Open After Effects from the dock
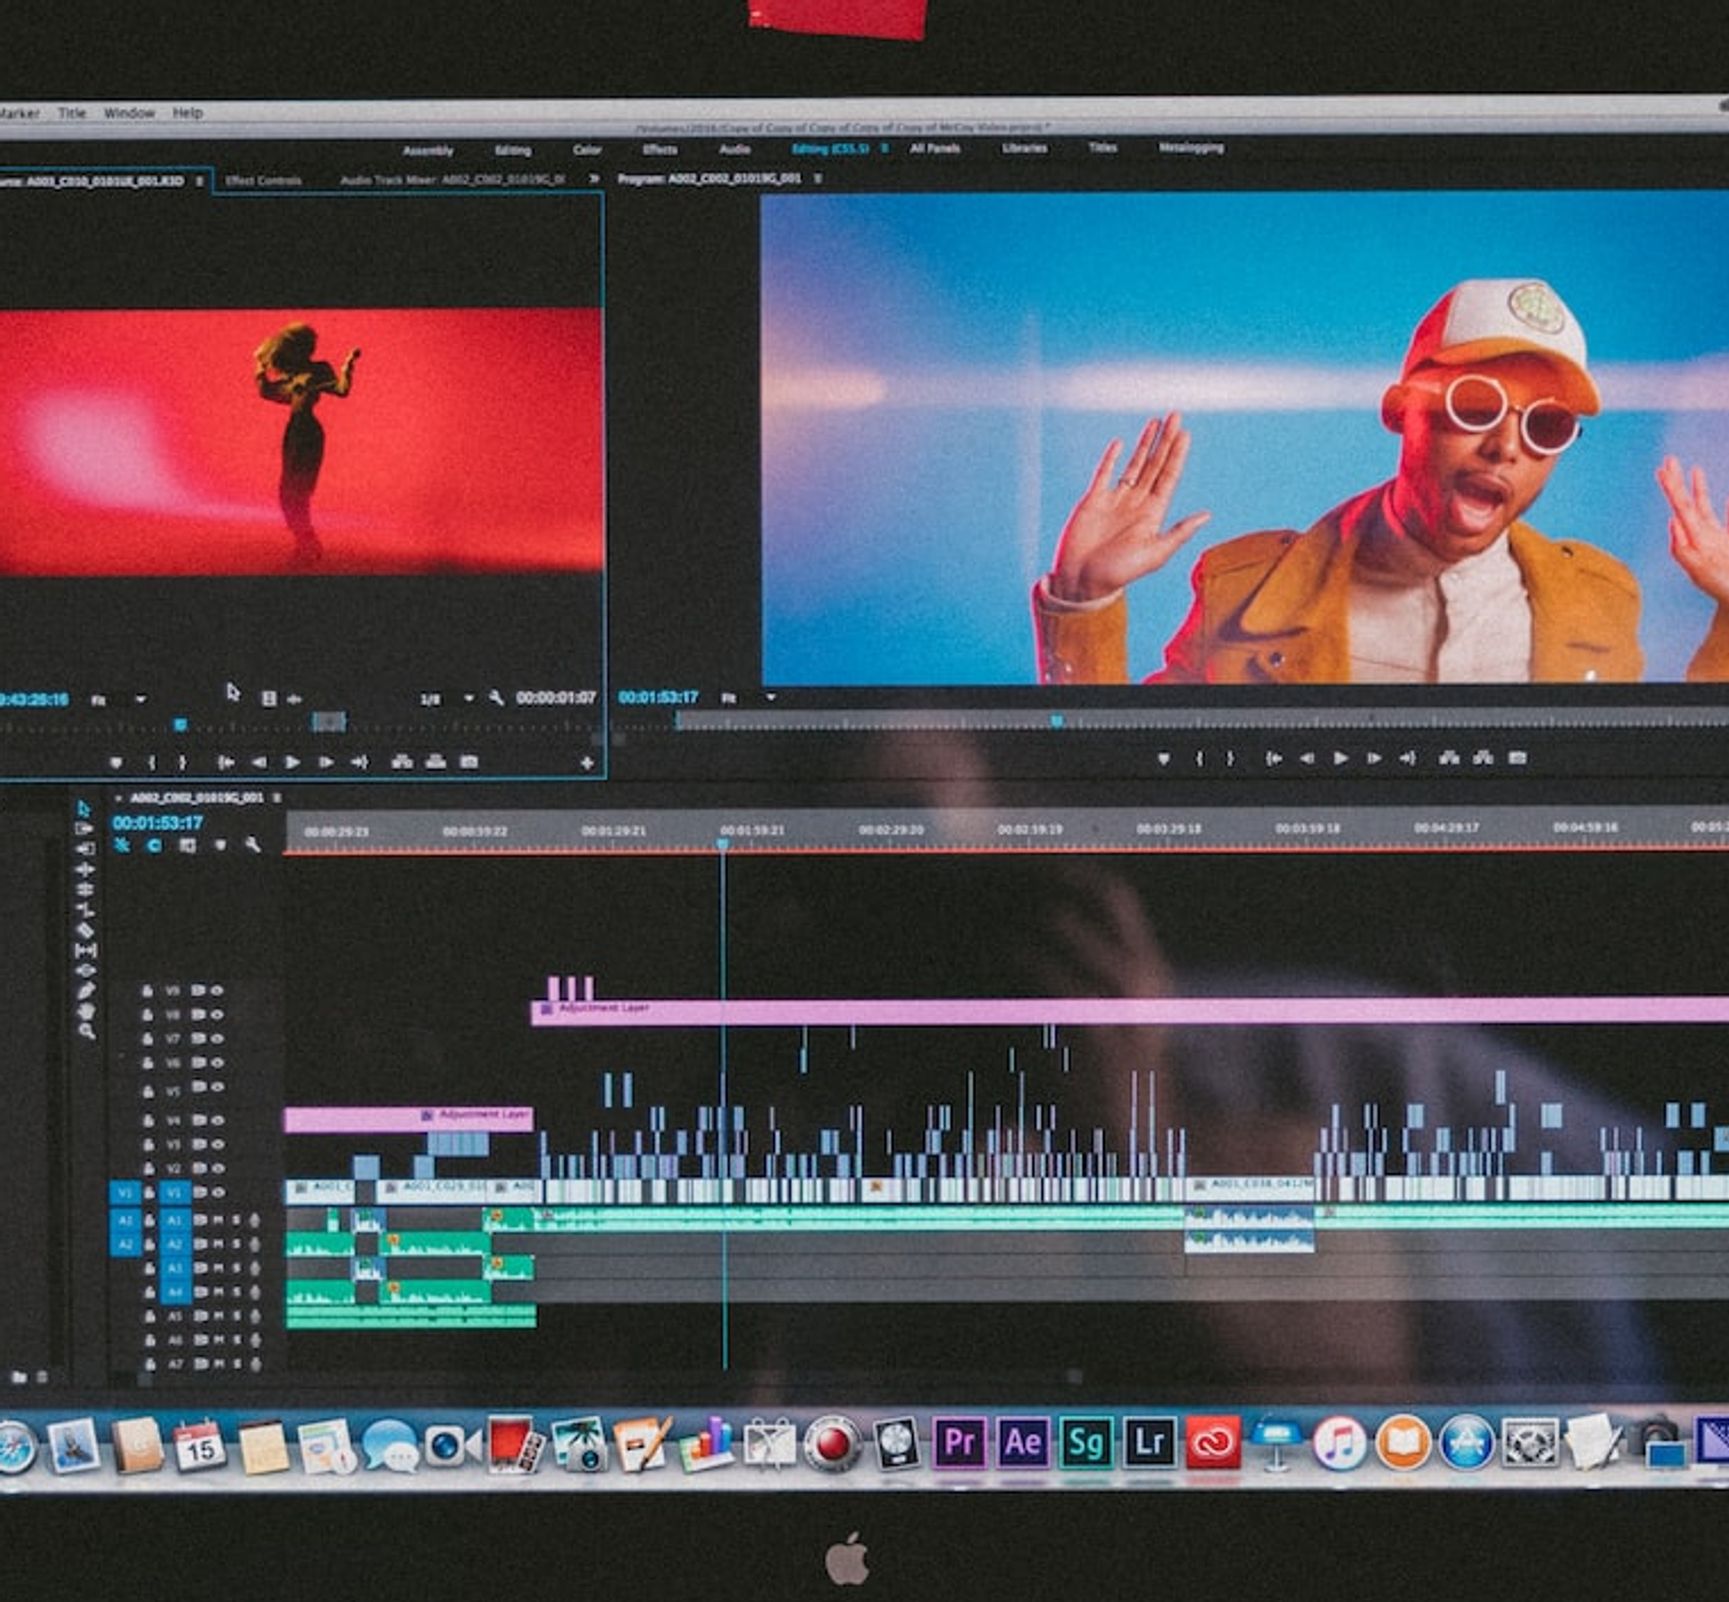Screen dimensions: 1729x1602 click(x=1022, y=1443)
